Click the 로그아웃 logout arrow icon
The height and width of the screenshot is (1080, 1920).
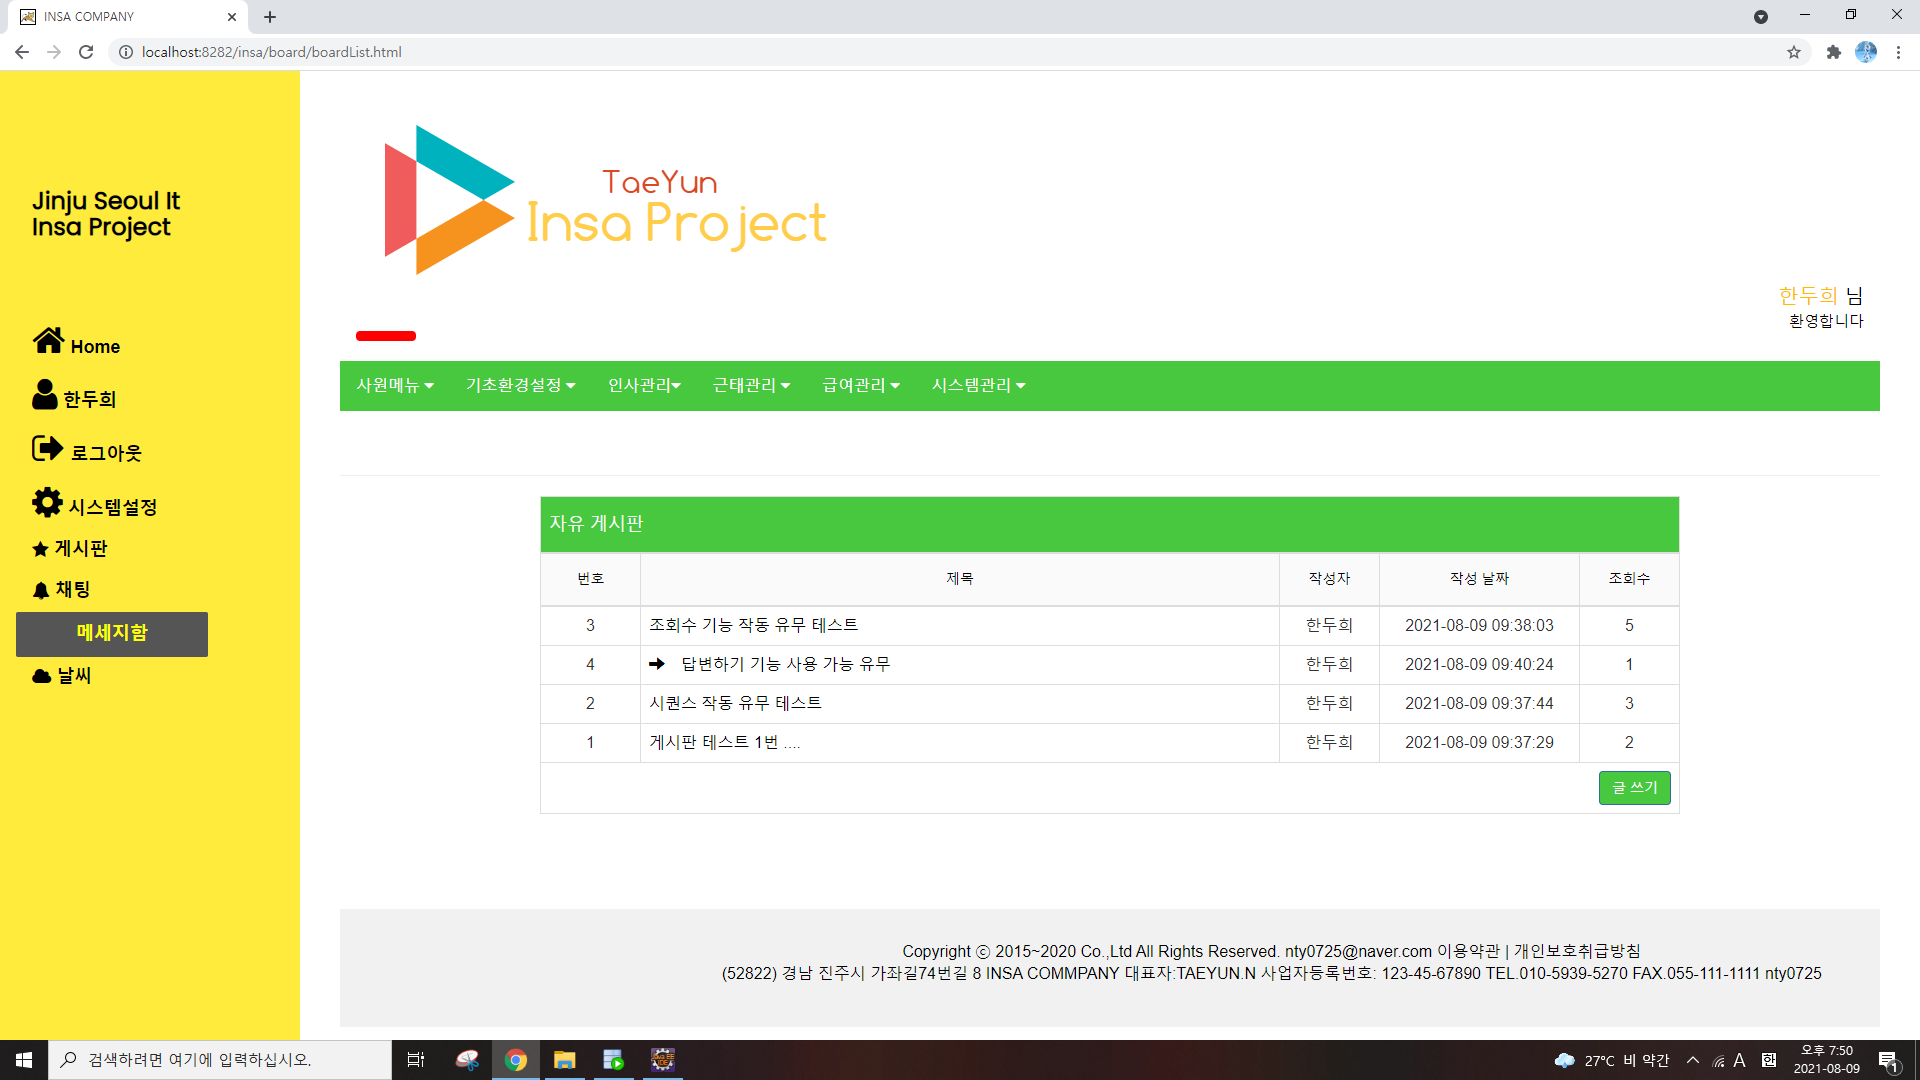point(47,448)
